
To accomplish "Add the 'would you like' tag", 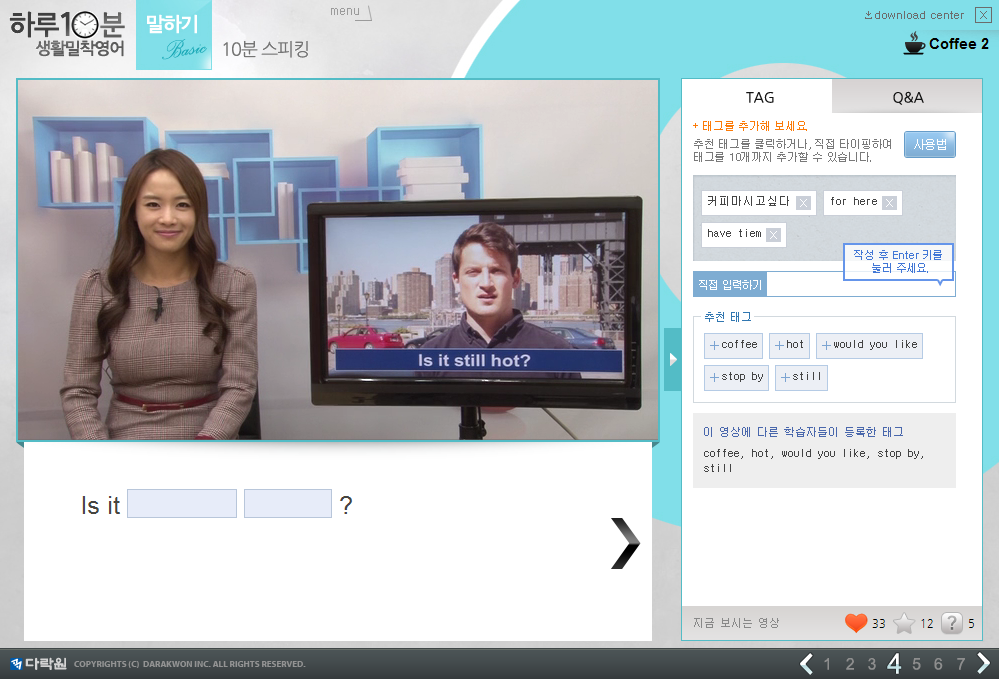I will point(868,345).
